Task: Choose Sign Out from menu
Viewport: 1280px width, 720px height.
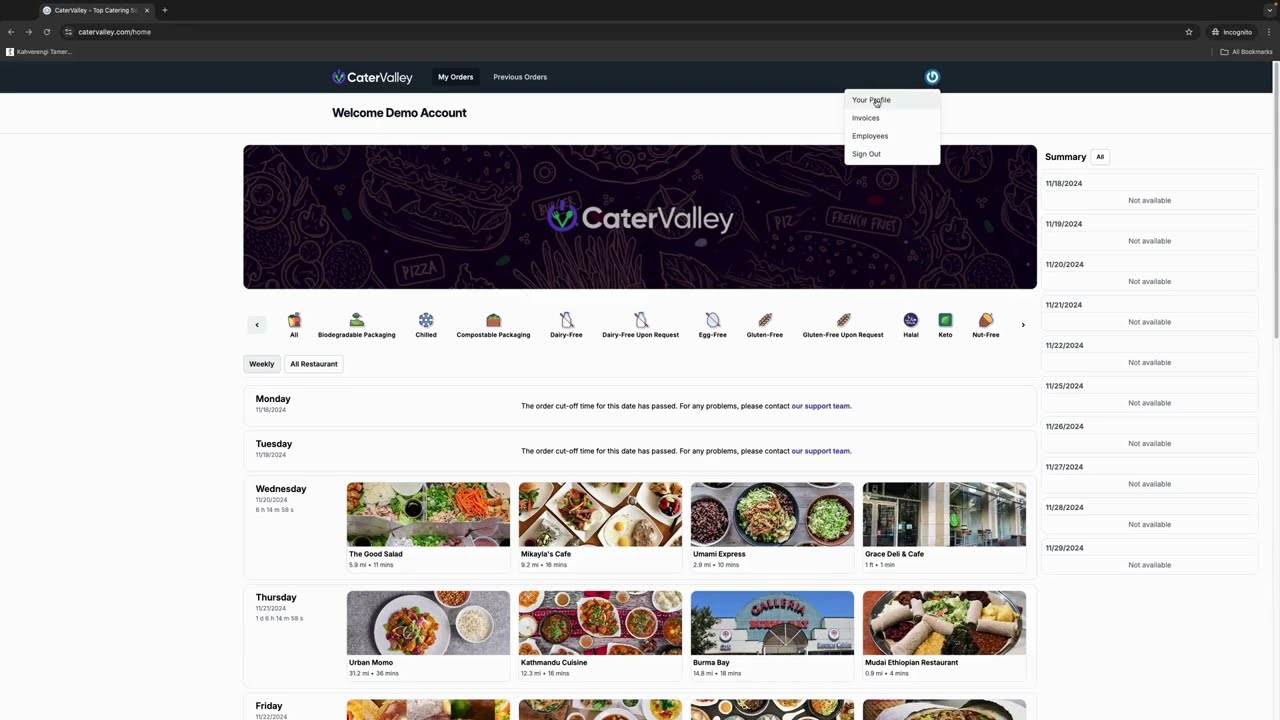Action: pos(892,154)
